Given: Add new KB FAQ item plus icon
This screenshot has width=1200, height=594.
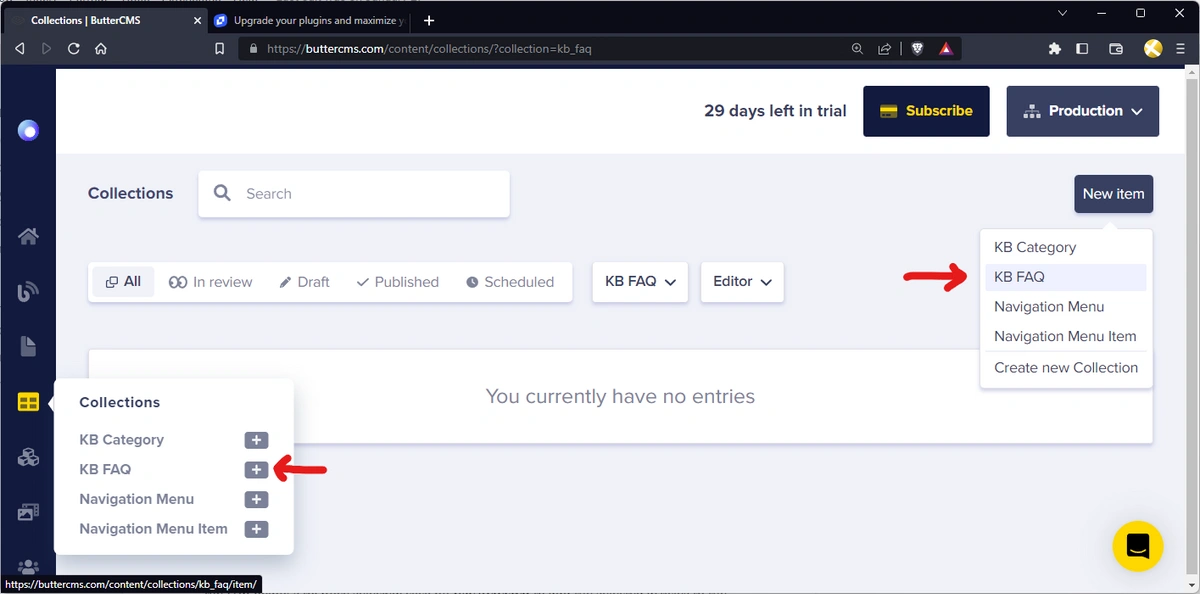Looking at the screenshot, I should (x=256, y=470).
